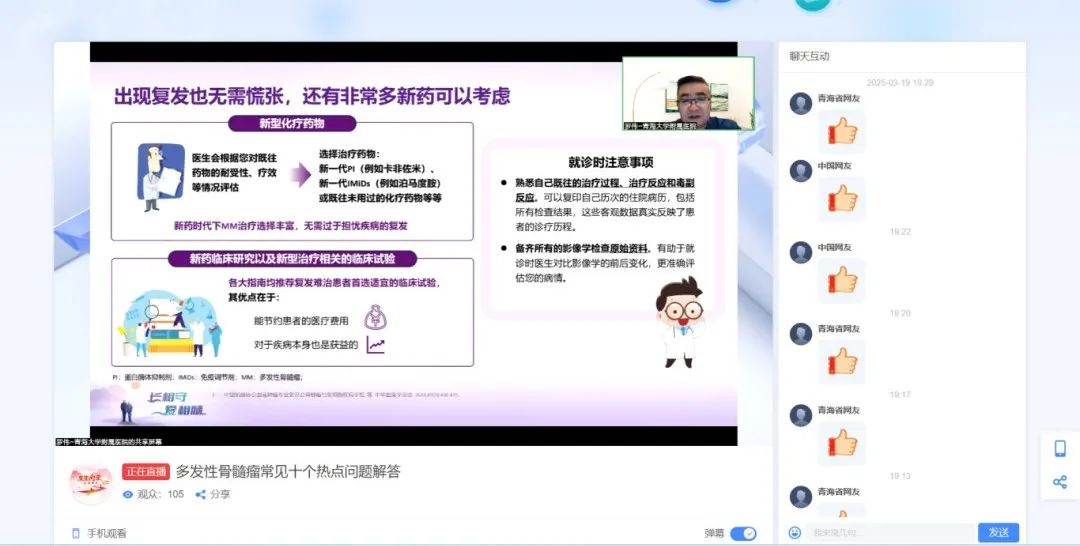
Task: Click the 发送 send button
Action: pos(998,532)
